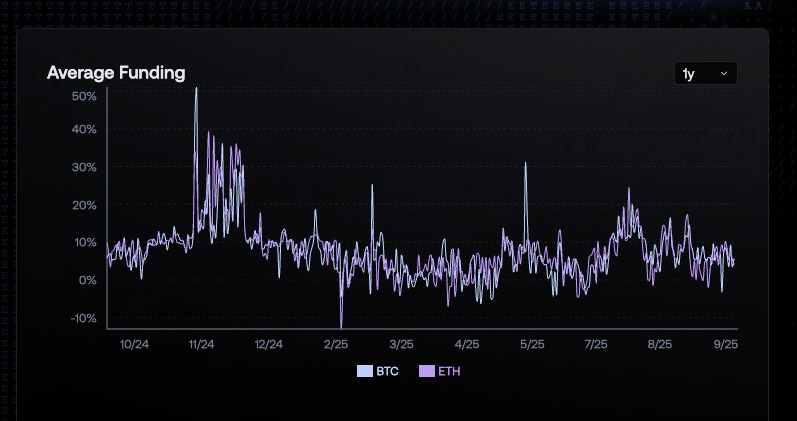Click the 20% label on the y-axis
797x421 pixels.
(x=84, y=205)
